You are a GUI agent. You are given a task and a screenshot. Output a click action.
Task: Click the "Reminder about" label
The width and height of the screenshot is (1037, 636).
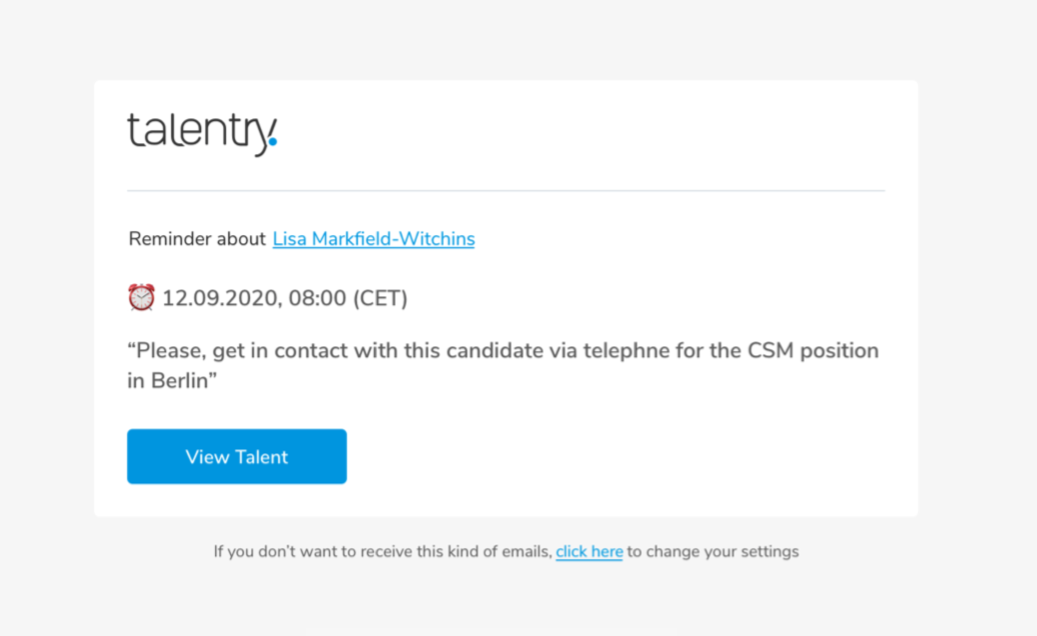click(197, 239)
